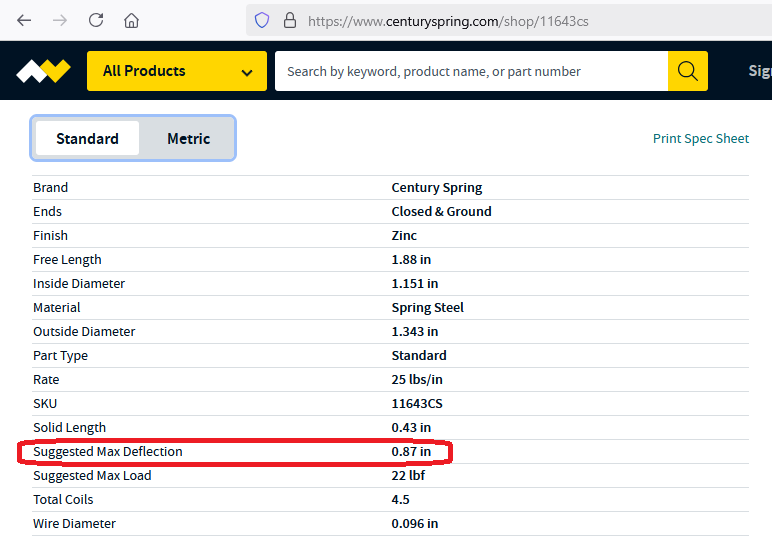Click the 'Outside Diameter' label
The image size is (772, 552).
tap(84, 331)
